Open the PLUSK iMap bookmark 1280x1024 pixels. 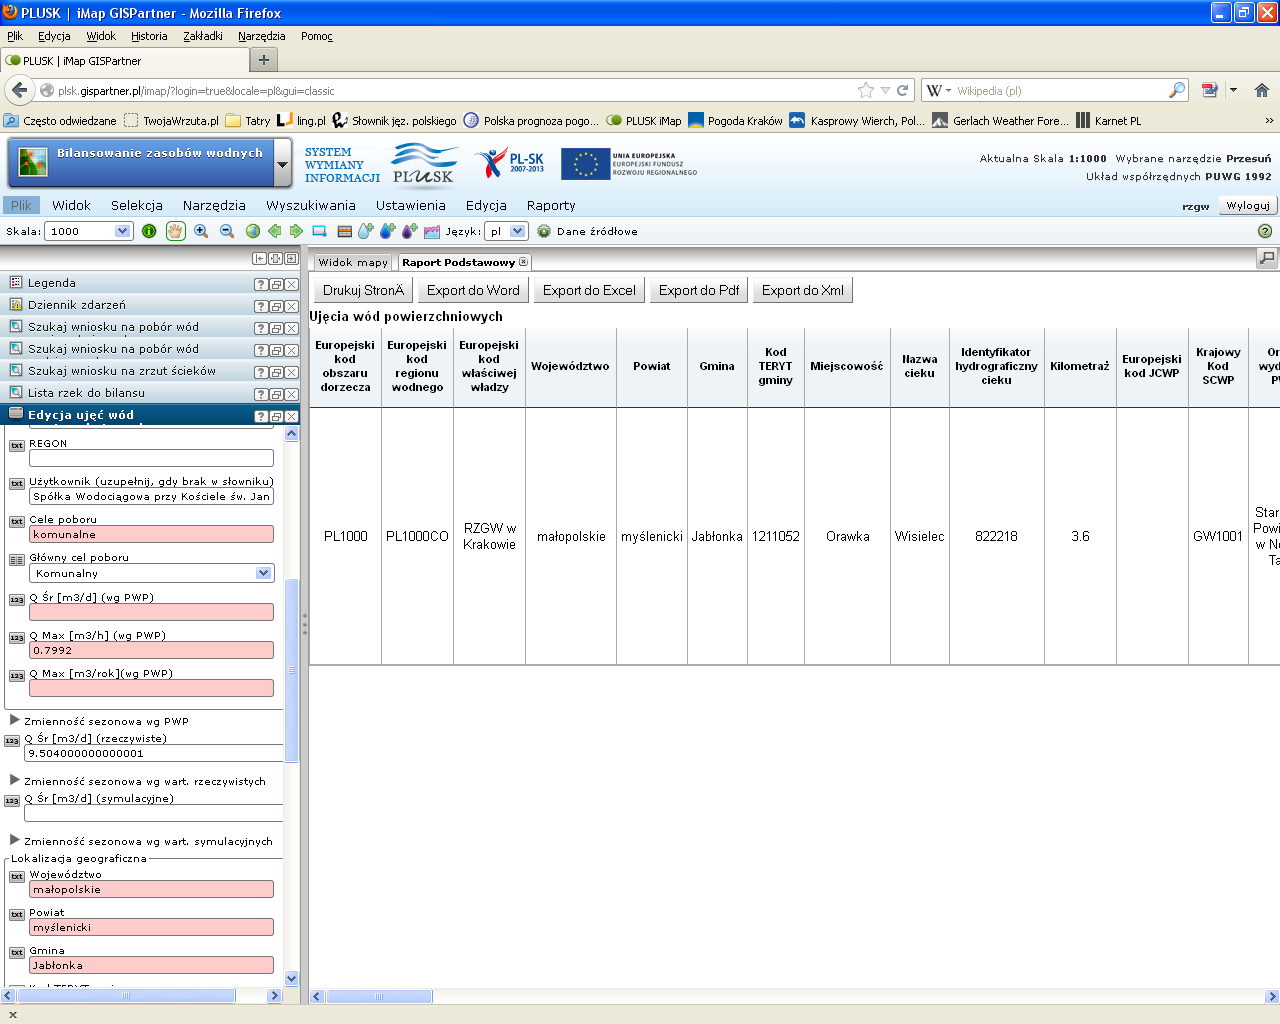(x=643, y=120)
